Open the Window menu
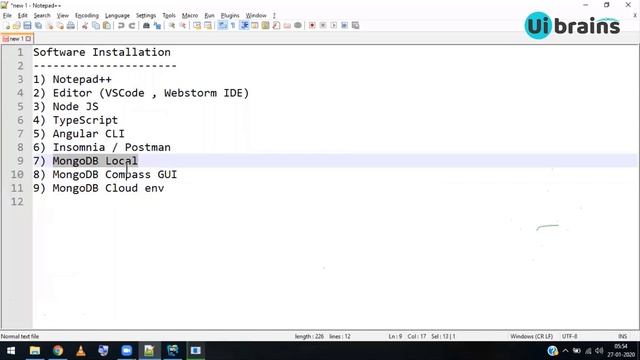The height and width of the screenshot is (360, 640). click(256, 15)
